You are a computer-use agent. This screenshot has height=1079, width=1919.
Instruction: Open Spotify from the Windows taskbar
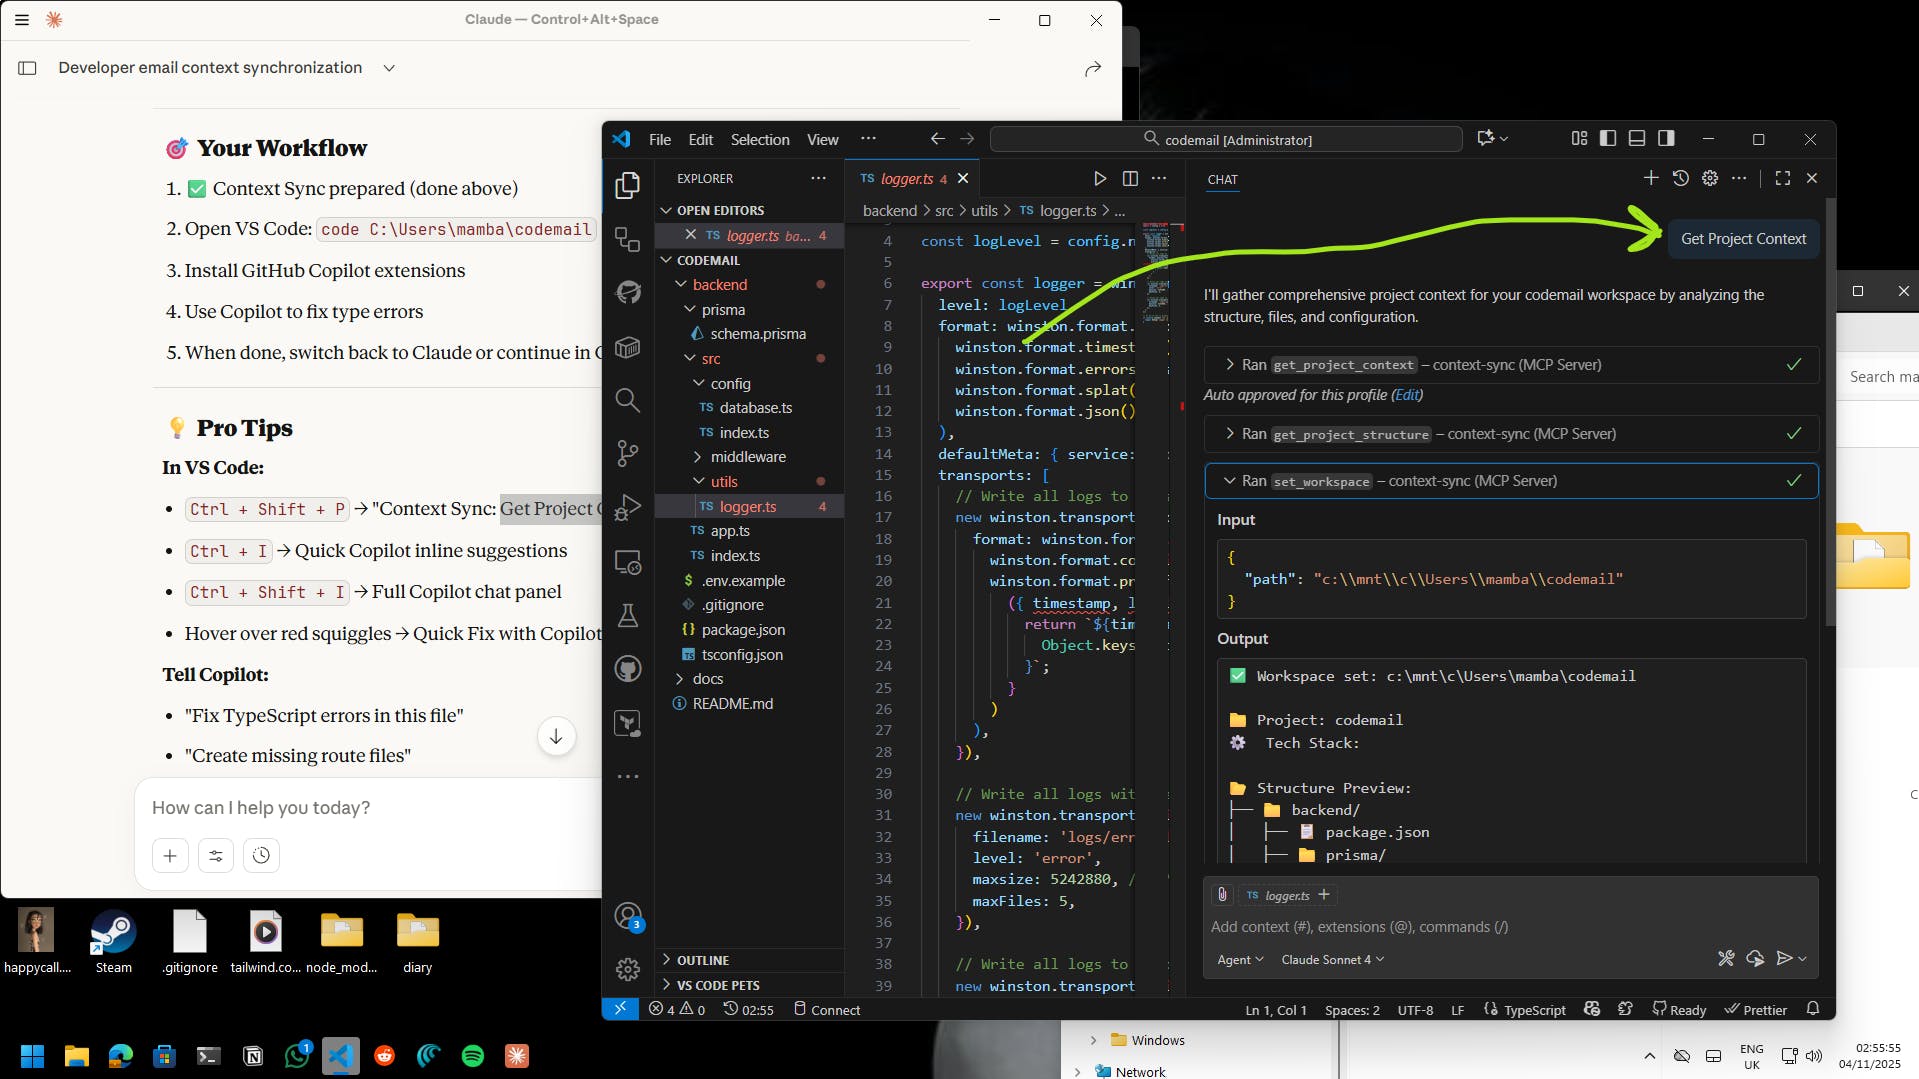tap(473, 1055)
